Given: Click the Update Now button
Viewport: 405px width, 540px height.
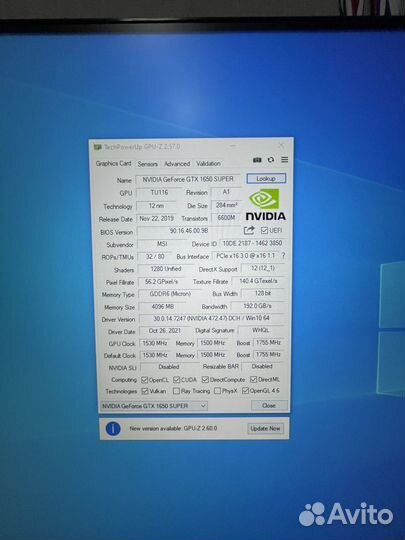Looking at the screenshot, I should (x=265, y=428).
